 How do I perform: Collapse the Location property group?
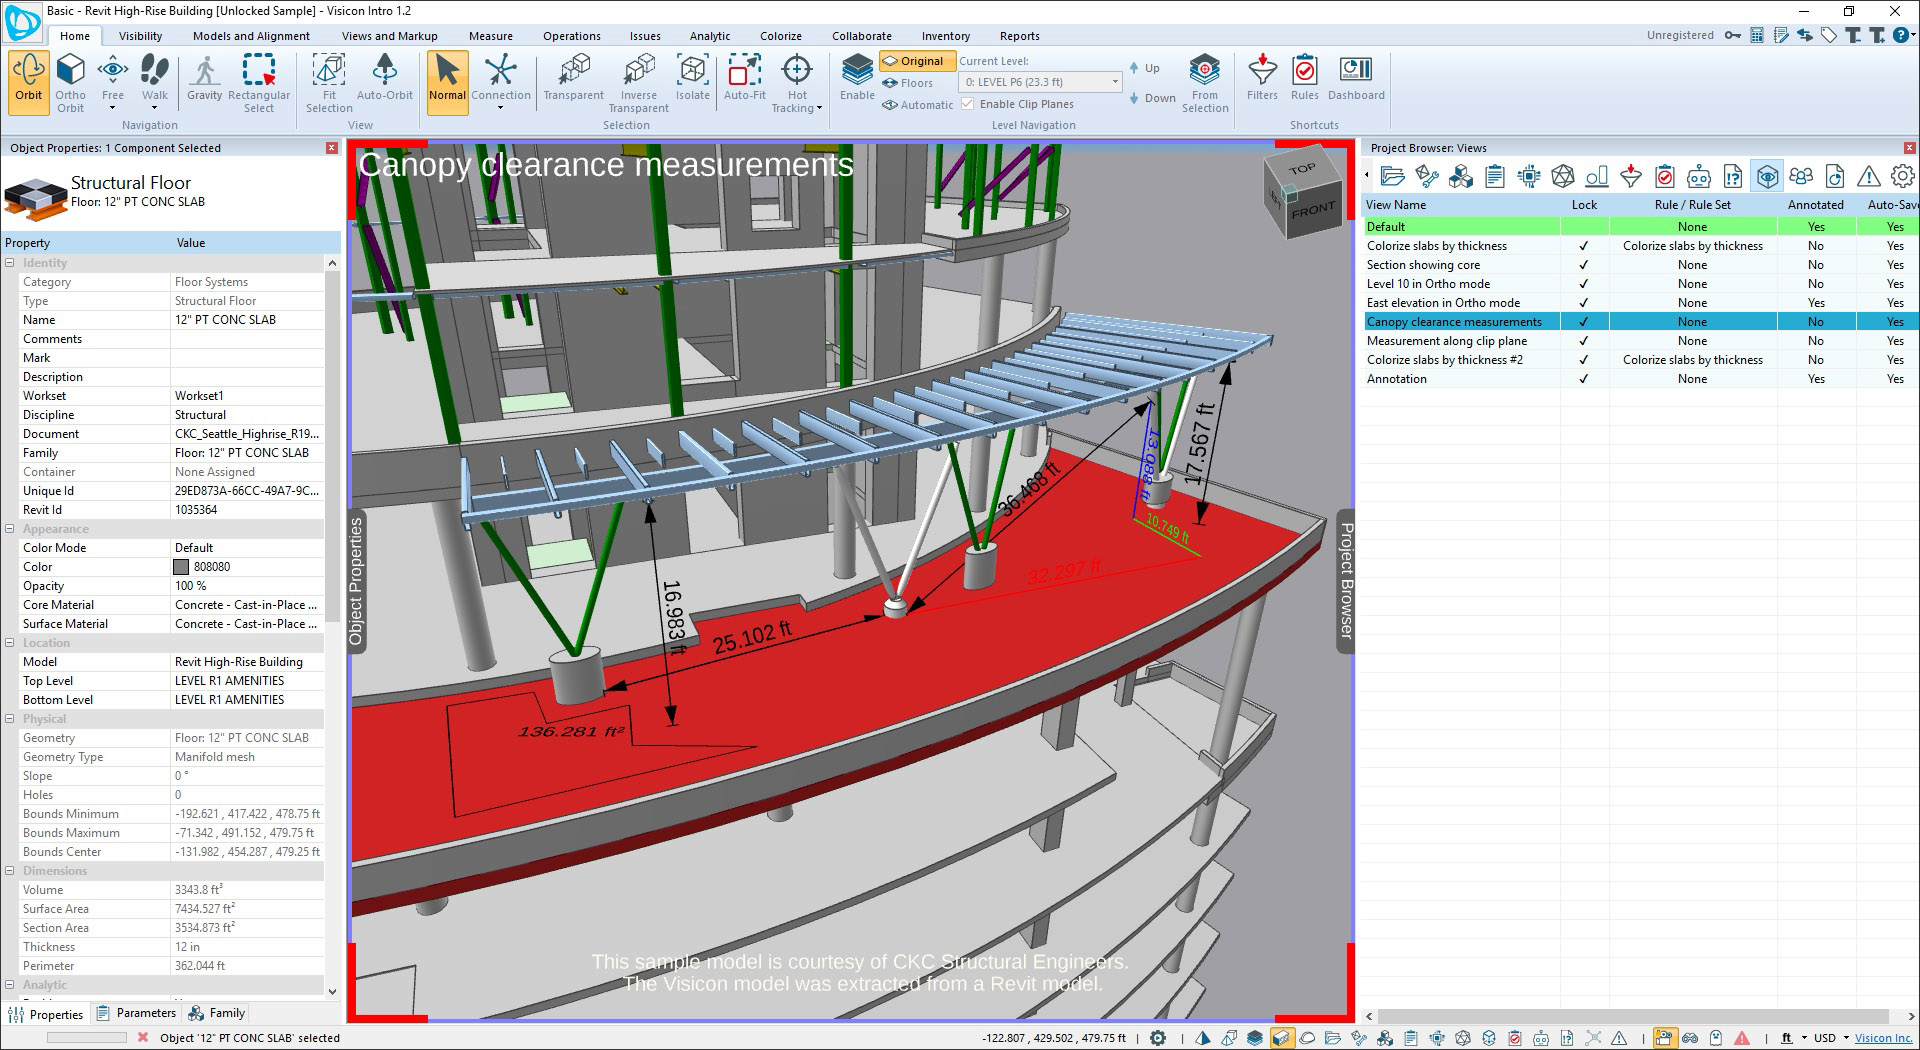pyautogui.click(x=10, y=643)
